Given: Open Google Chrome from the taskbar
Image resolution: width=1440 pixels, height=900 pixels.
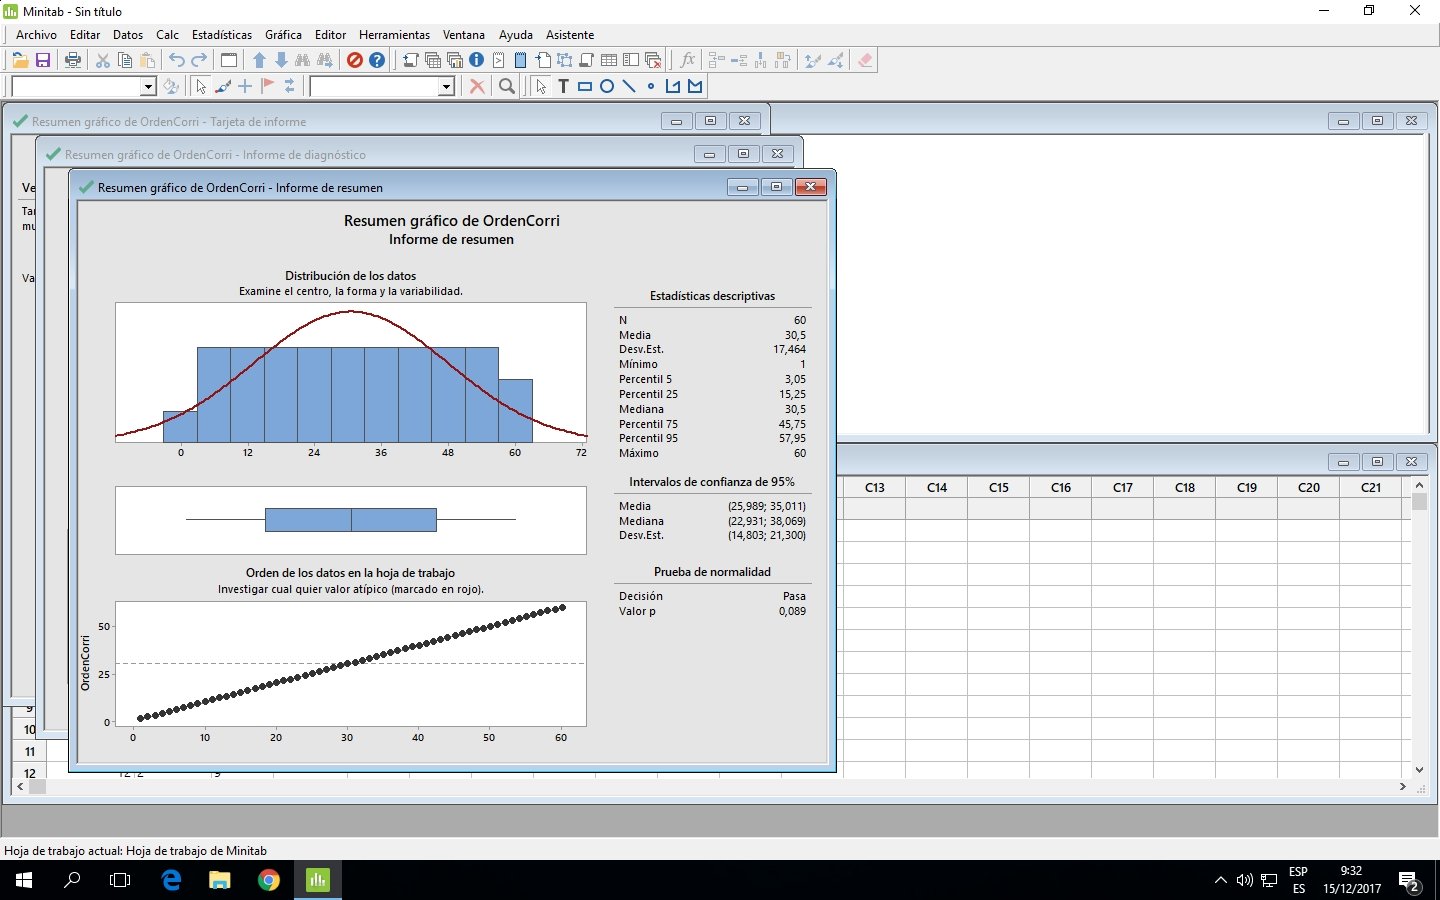Looking at the screenshot, I should (x=268, y=880).
